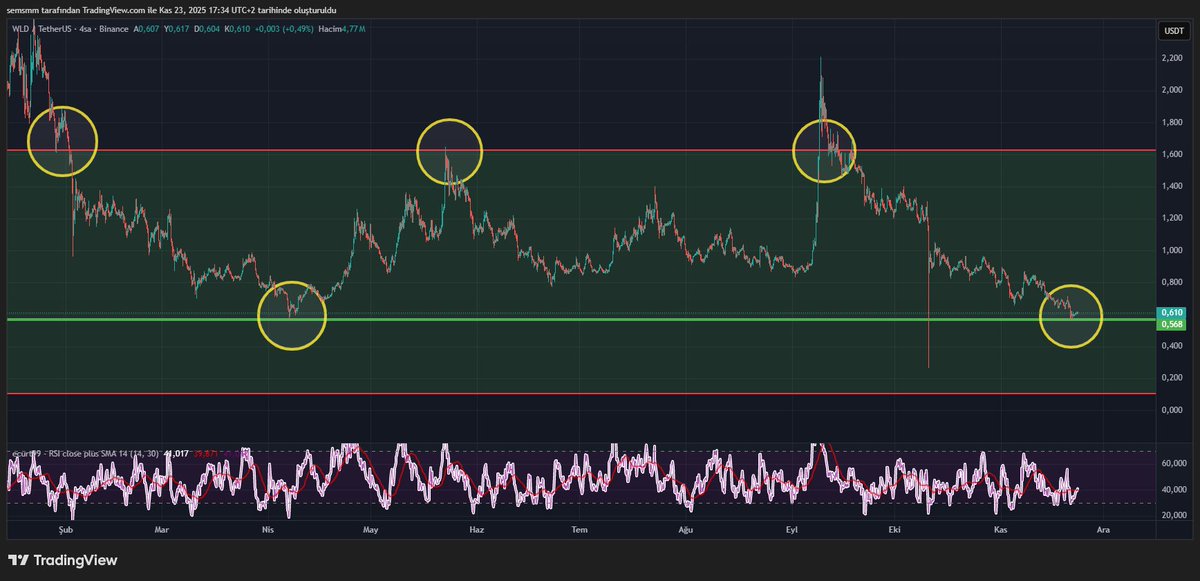Click the 1,200 price axis label
The height and width of the screenshot is (581, 1200).
[1172, 218]
